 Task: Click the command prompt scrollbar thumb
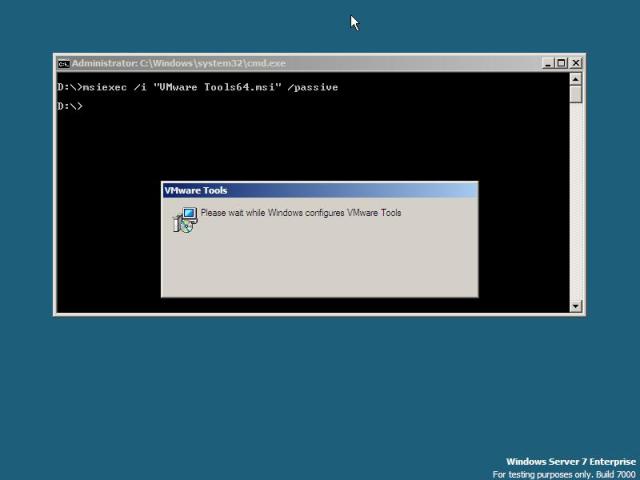pyautogui.click(x=576, y=94)
